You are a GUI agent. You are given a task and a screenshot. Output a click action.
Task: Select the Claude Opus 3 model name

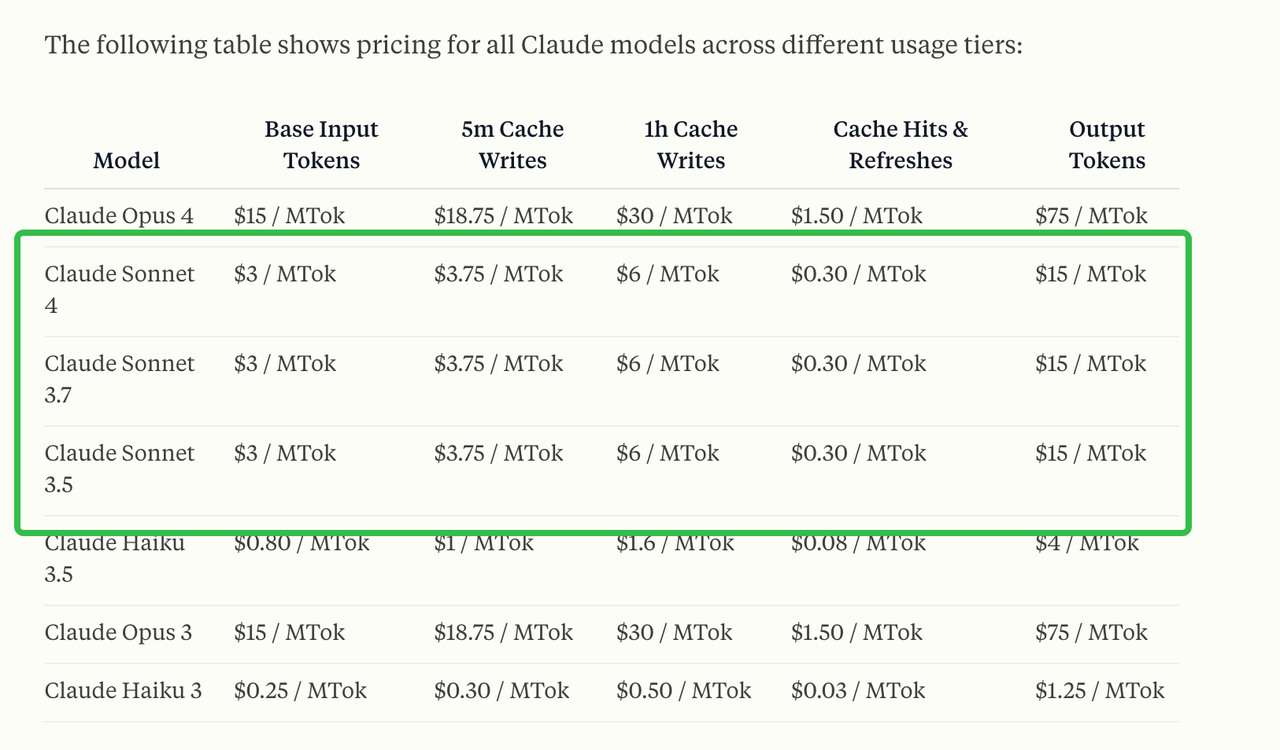coord(118,632)
